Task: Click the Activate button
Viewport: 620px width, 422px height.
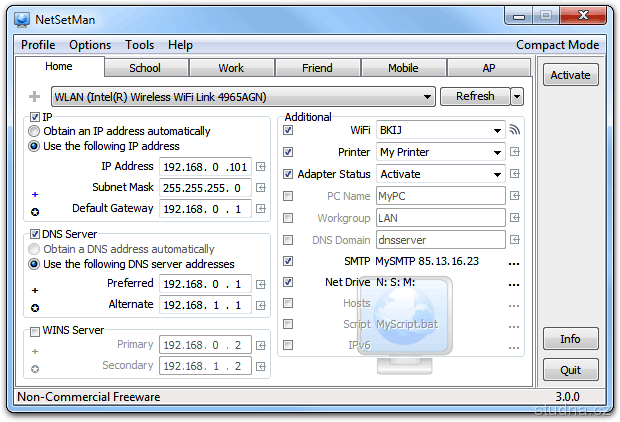Action: point(571,75)
